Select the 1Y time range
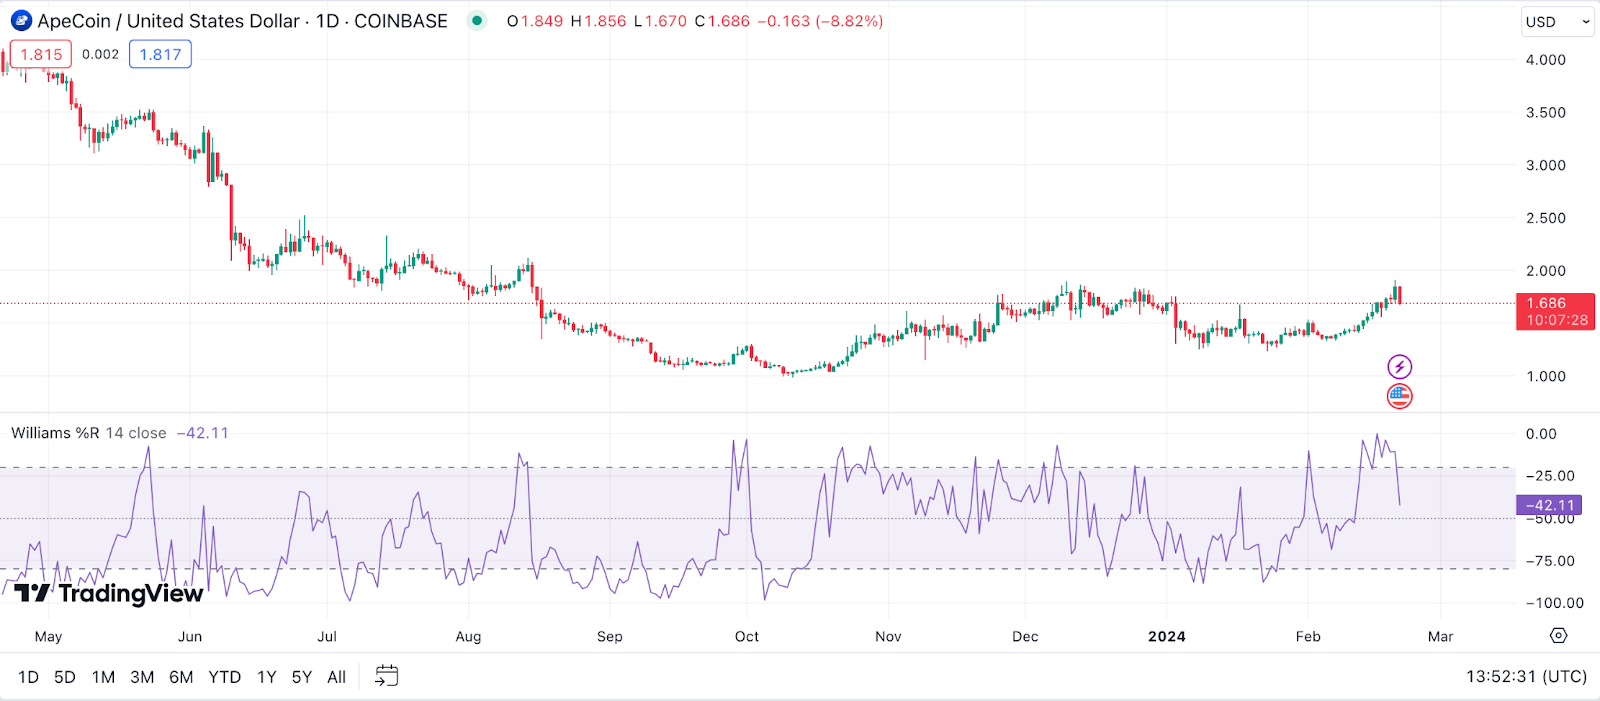Viewport: 1600px width, 701px height. [x=266, y=677]
